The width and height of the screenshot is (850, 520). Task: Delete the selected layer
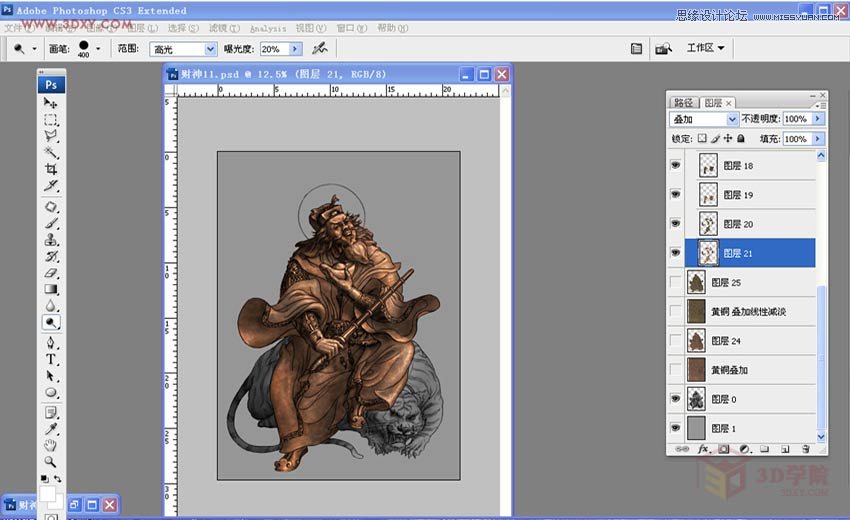coord(806,449)
